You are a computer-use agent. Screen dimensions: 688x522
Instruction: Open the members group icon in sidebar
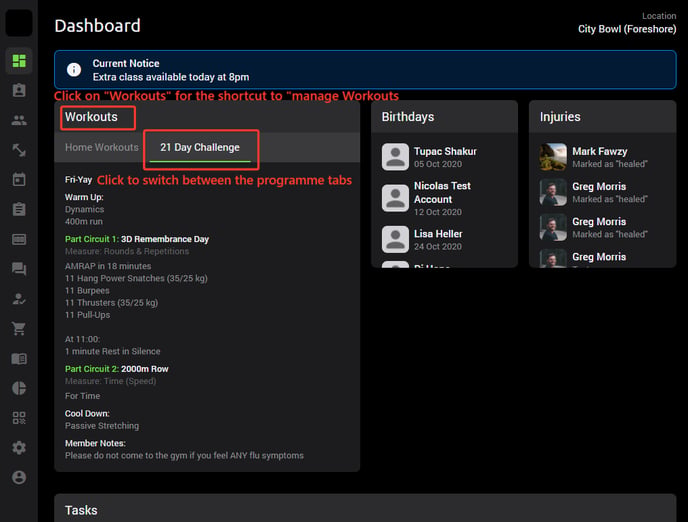click(x=19, y=120)
